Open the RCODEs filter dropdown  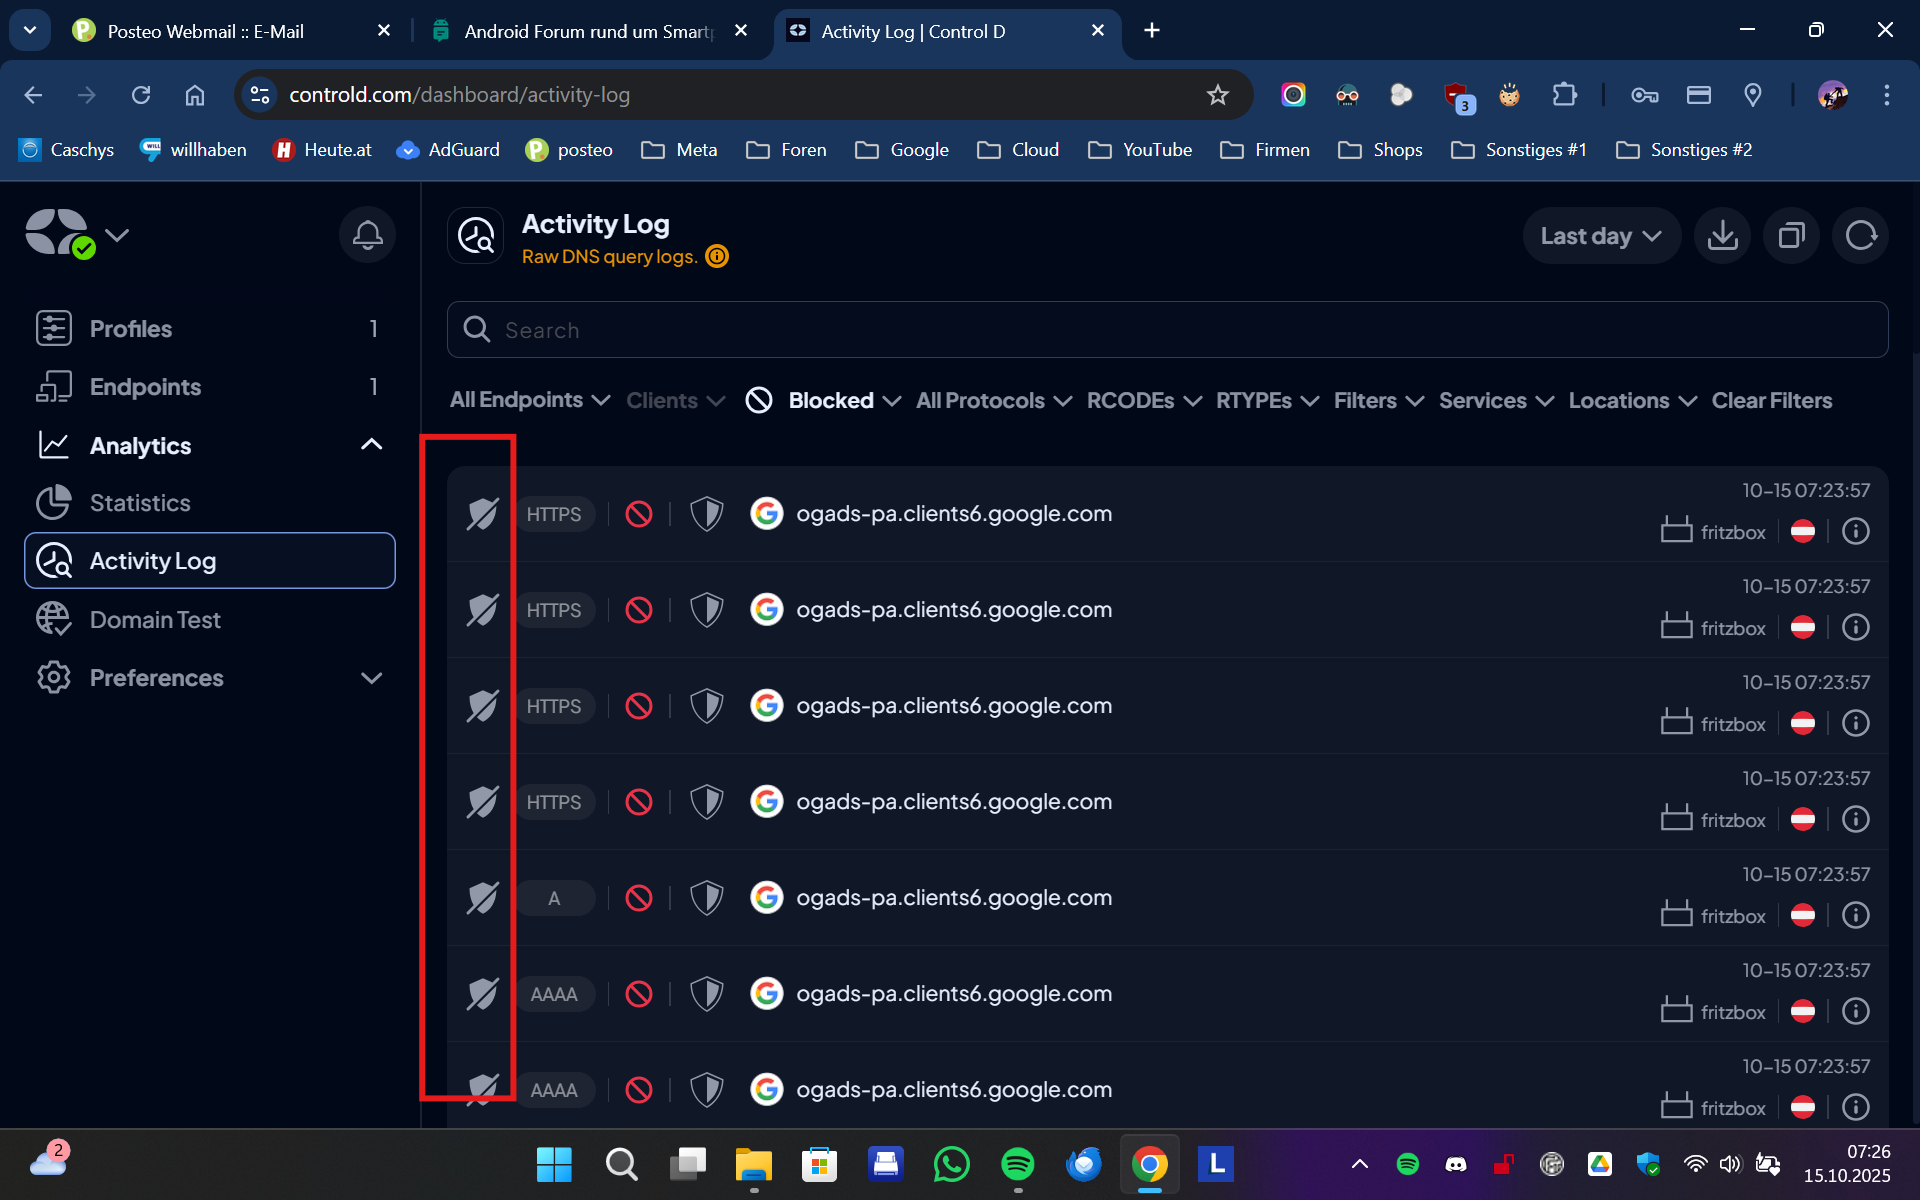(1143, 401)
